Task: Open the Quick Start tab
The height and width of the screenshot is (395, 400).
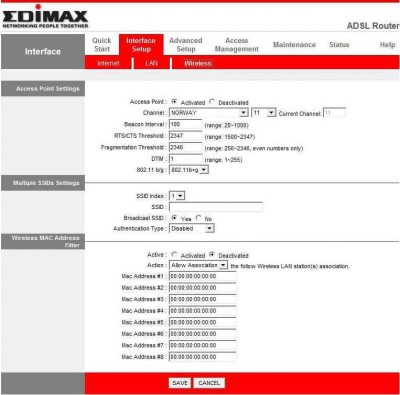Action: click(x=102, y=45)
